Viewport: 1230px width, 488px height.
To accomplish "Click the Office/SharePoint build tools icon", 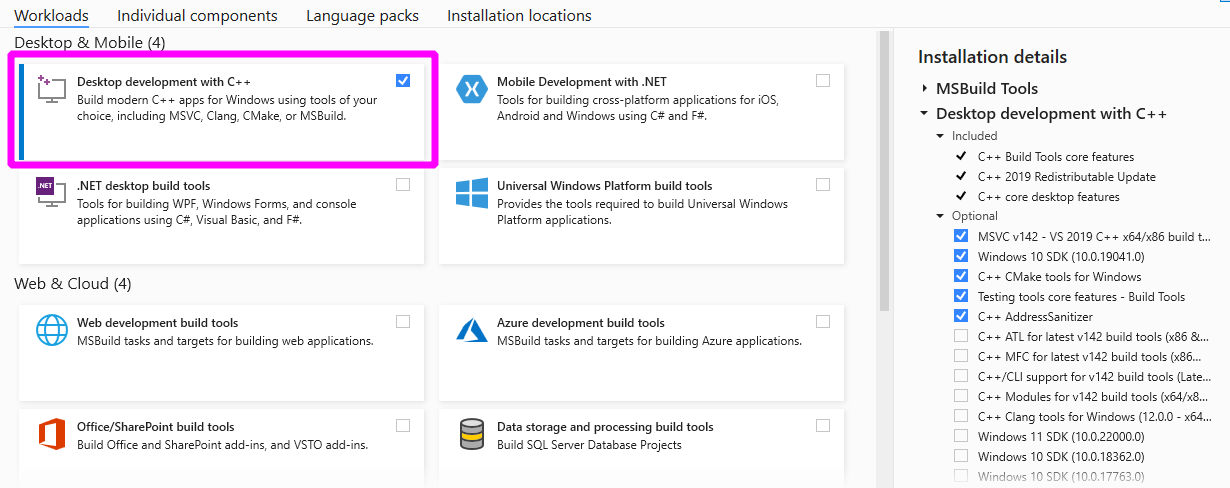I will click(50, 434).
